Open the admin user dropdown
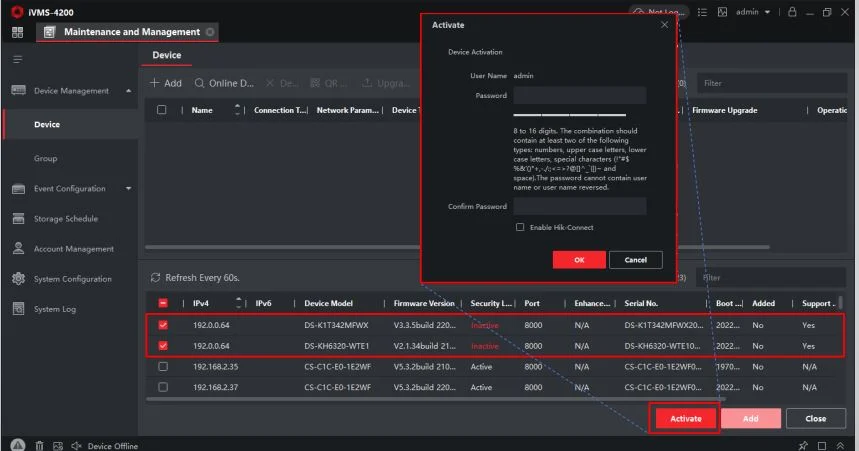This screenshot has width=859, height=451. click(753, 12)
